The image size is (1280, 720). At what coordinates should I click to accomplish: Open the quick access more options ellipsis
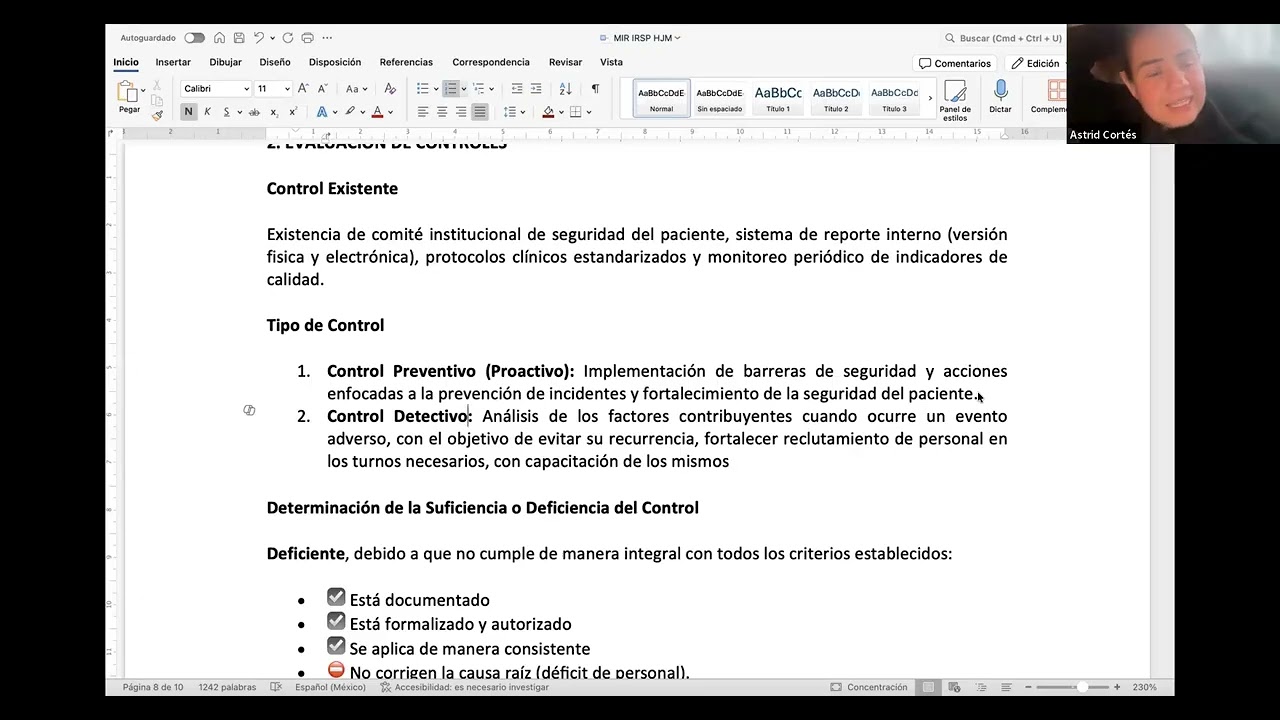[x=327, y=38]
